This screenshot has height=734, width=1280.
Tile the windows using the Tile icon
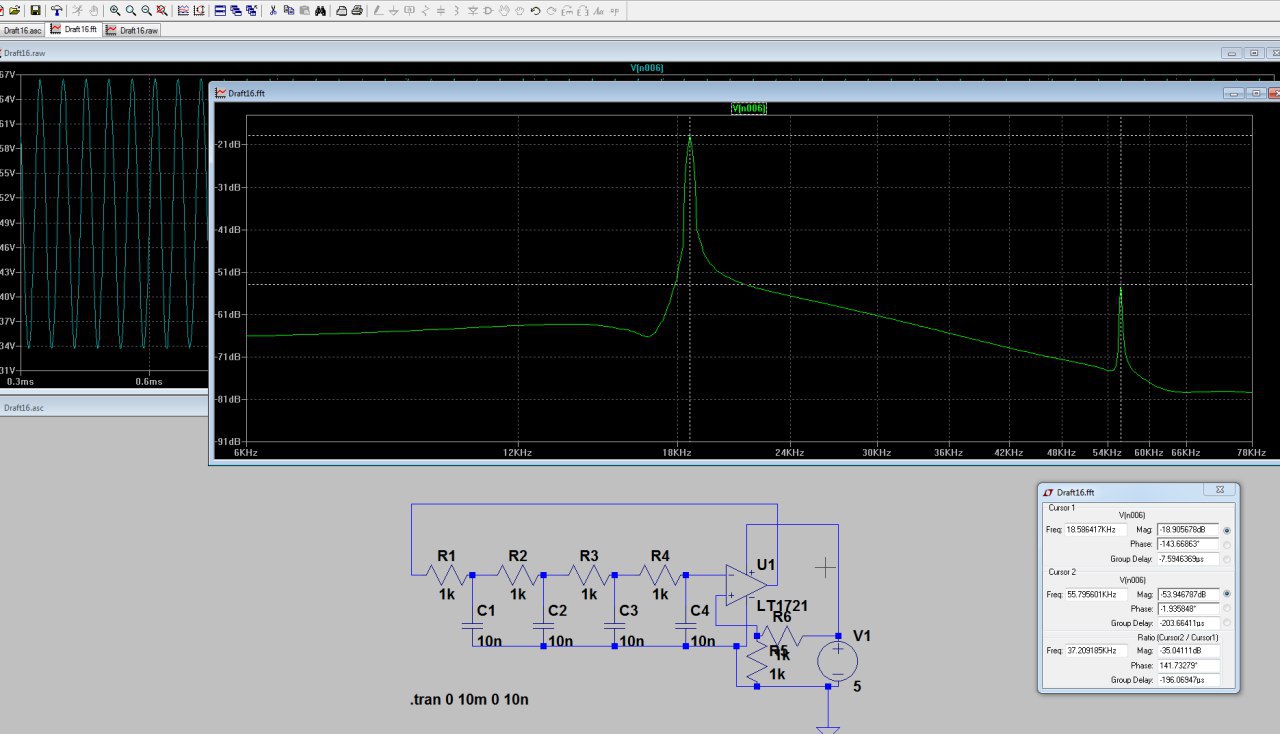pos(220,10)
